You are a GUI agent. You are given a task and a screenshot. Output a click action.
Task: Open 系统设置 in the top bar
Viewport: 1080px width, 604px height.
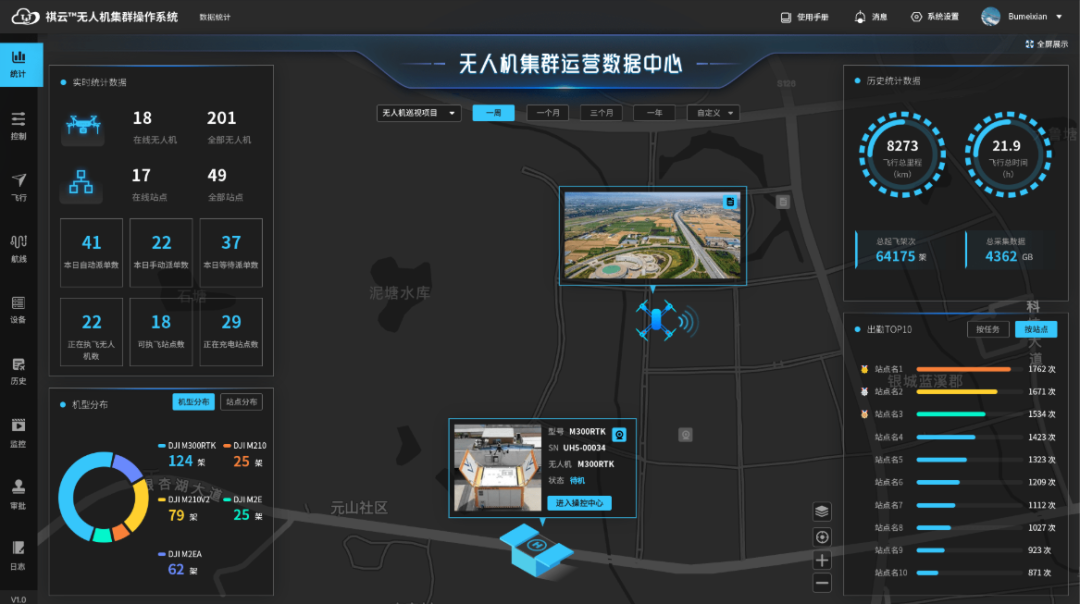[935, 17]
